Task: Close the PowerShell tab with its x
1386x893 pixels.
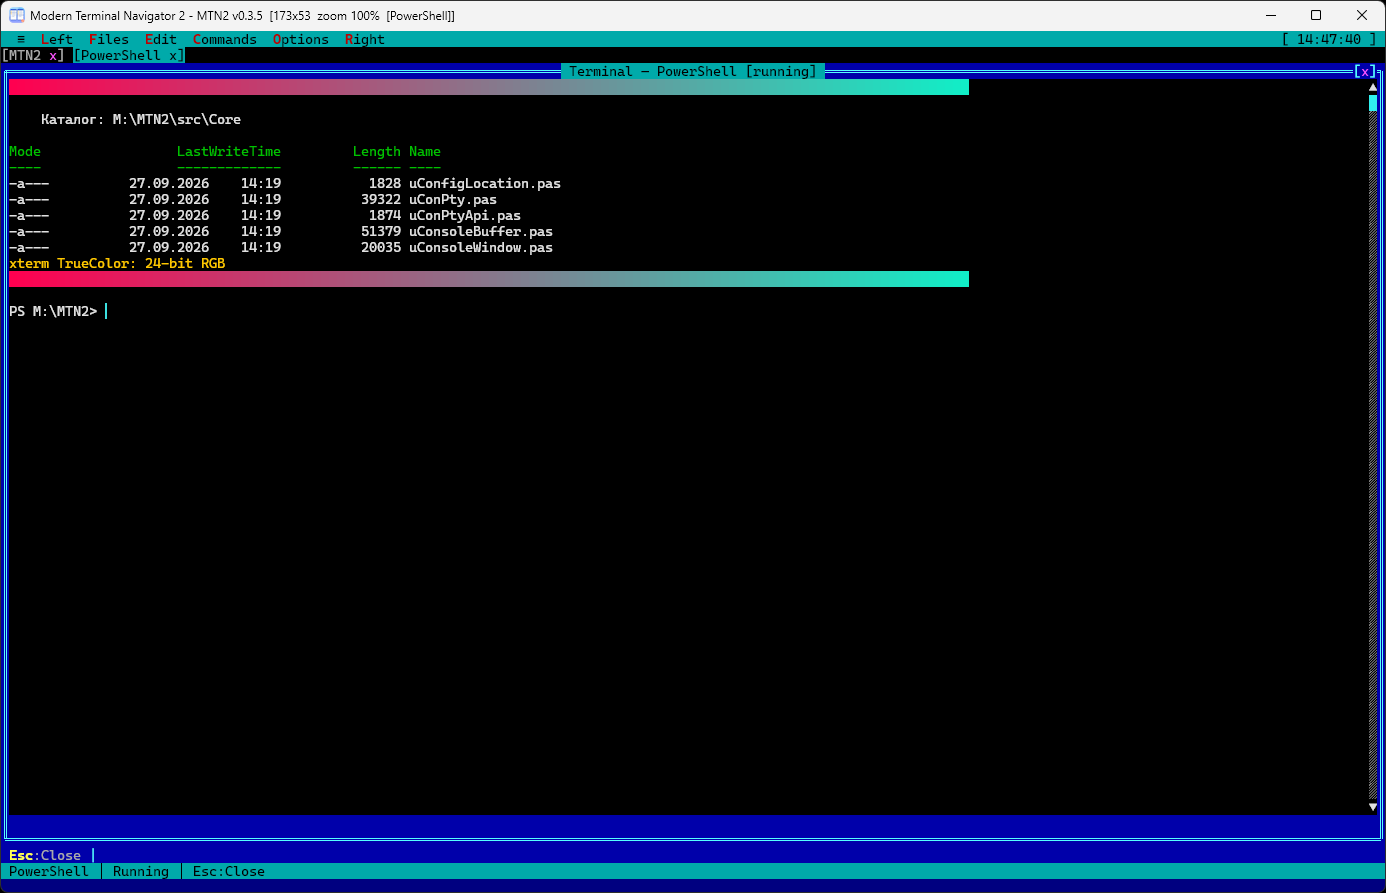Action: 173,55
